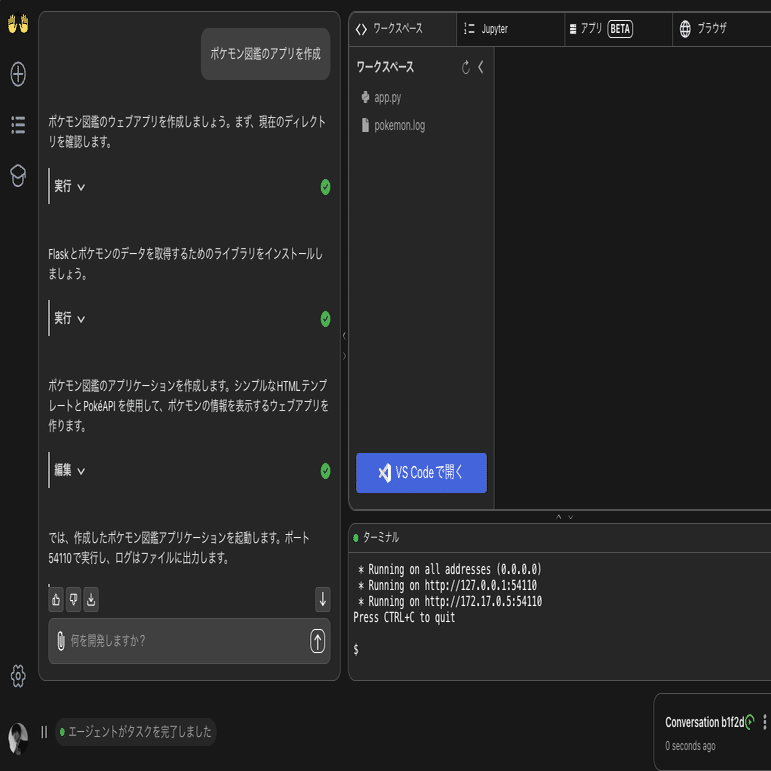
Task: Click the thumbs down feedback icon
Action: [74, 599]
